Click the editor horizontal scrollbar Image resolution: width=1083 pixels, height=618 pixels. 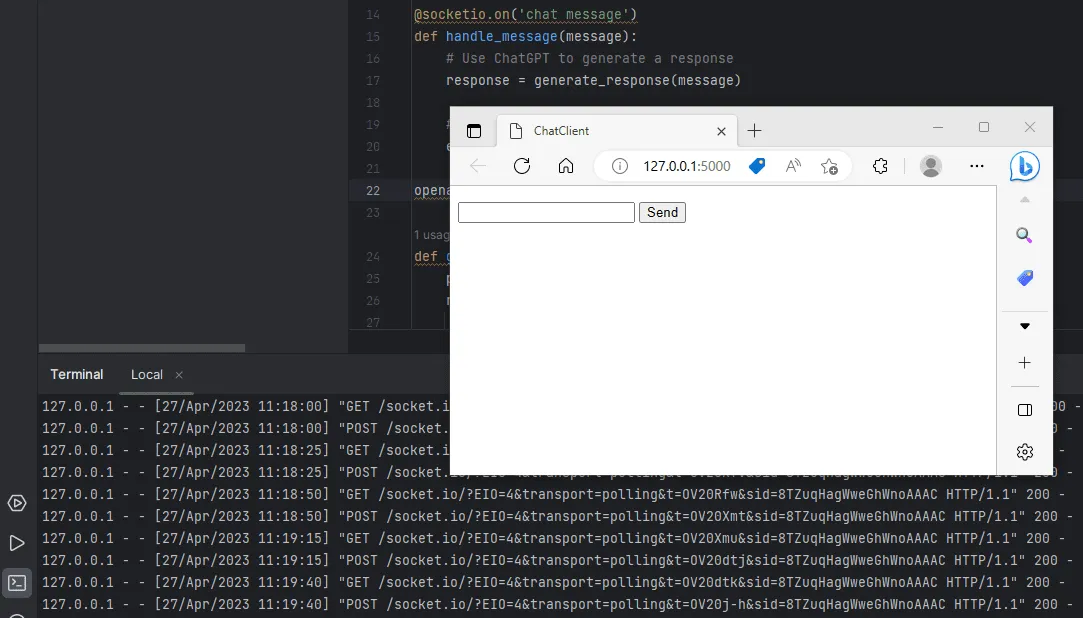coord(141,348)
